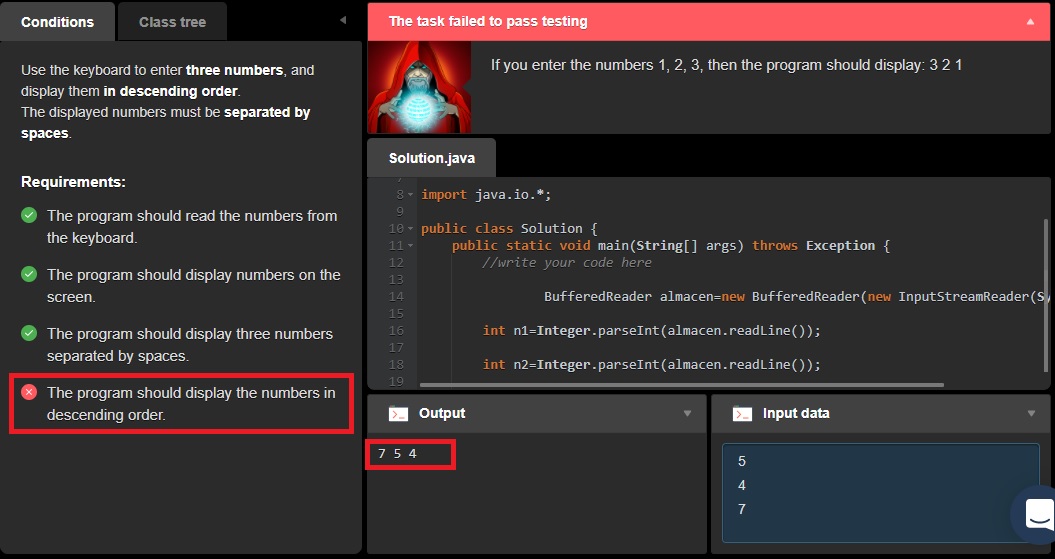Open the chat support bubble icon
Image resolution: width=1055 pixels, height=559 pixels.
[x=1037, y=513]
